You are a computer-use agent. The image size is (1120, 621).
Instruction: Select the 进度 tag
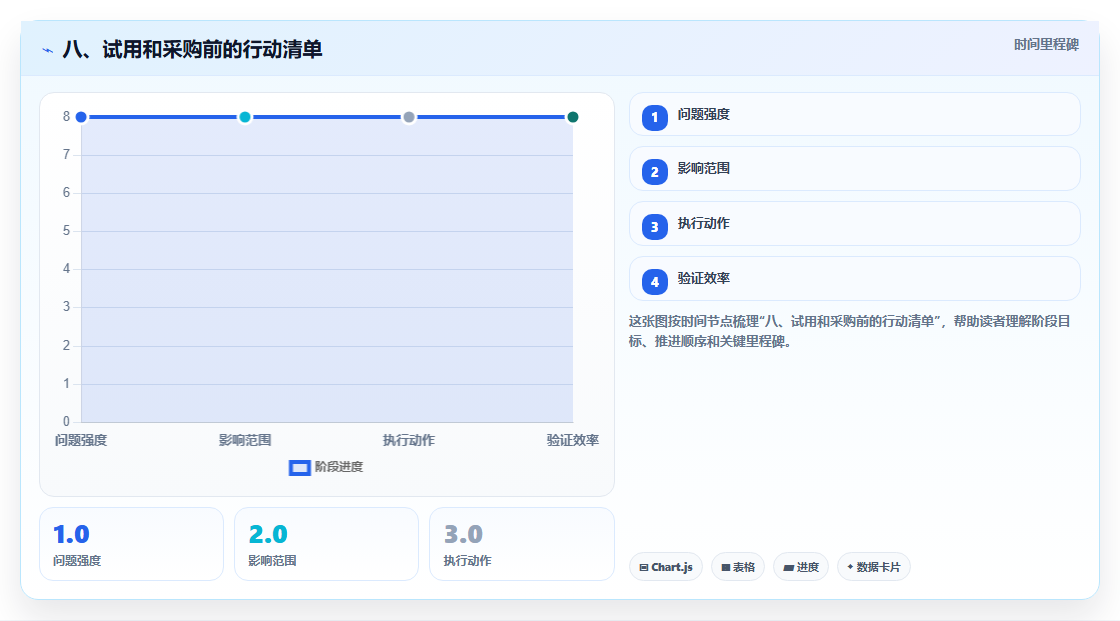click(x=801, y=567)
